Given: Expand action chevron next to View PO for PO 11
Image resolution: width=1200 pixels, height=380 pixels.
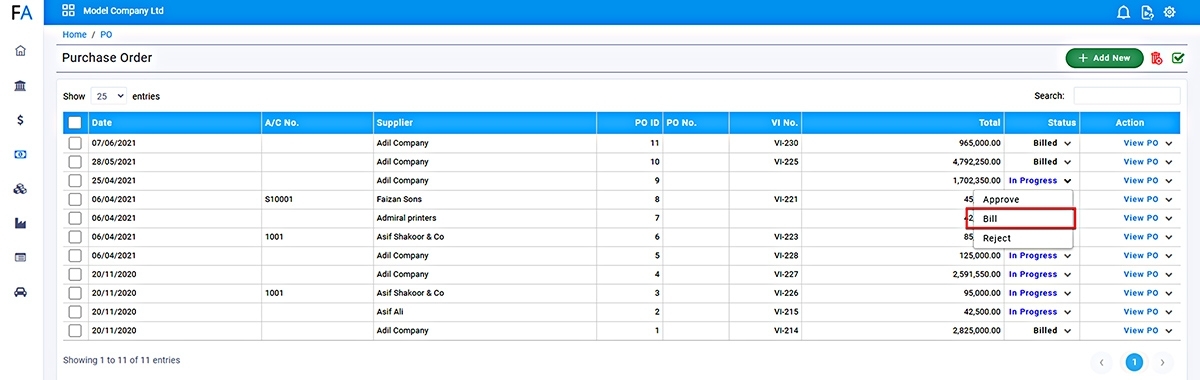Looking at the screenshot, I should click(1168, 143).
